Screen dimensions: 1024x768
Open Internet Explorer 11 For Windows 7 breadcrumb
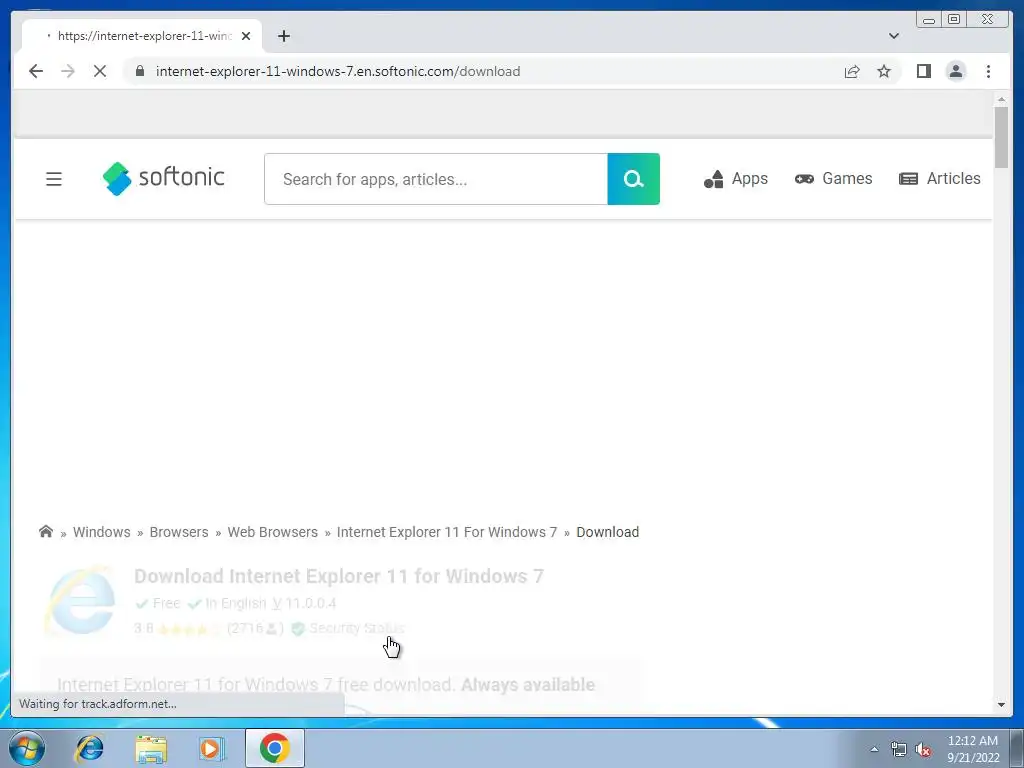pos(447,532)
